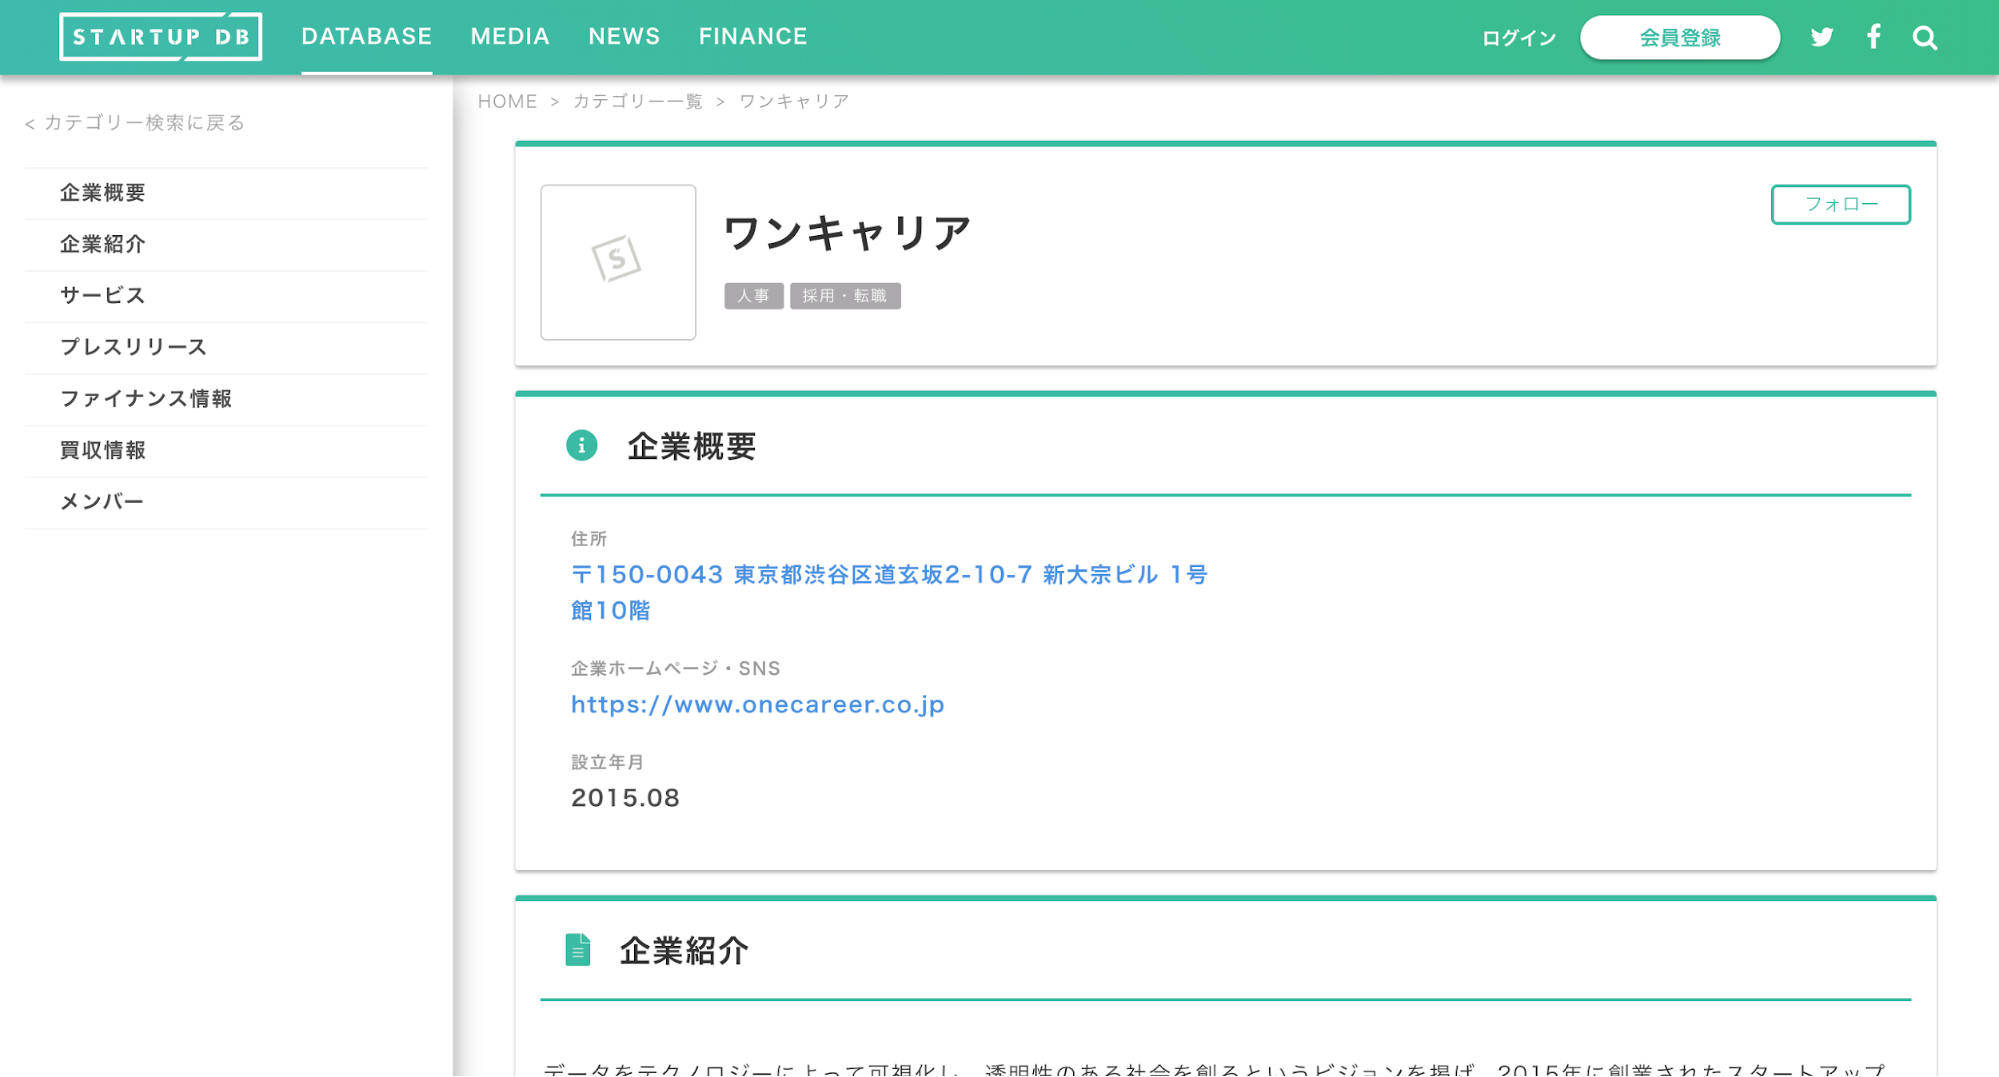
Task: Open the MEDIA nav tab
Action: [x=510, y=37]
